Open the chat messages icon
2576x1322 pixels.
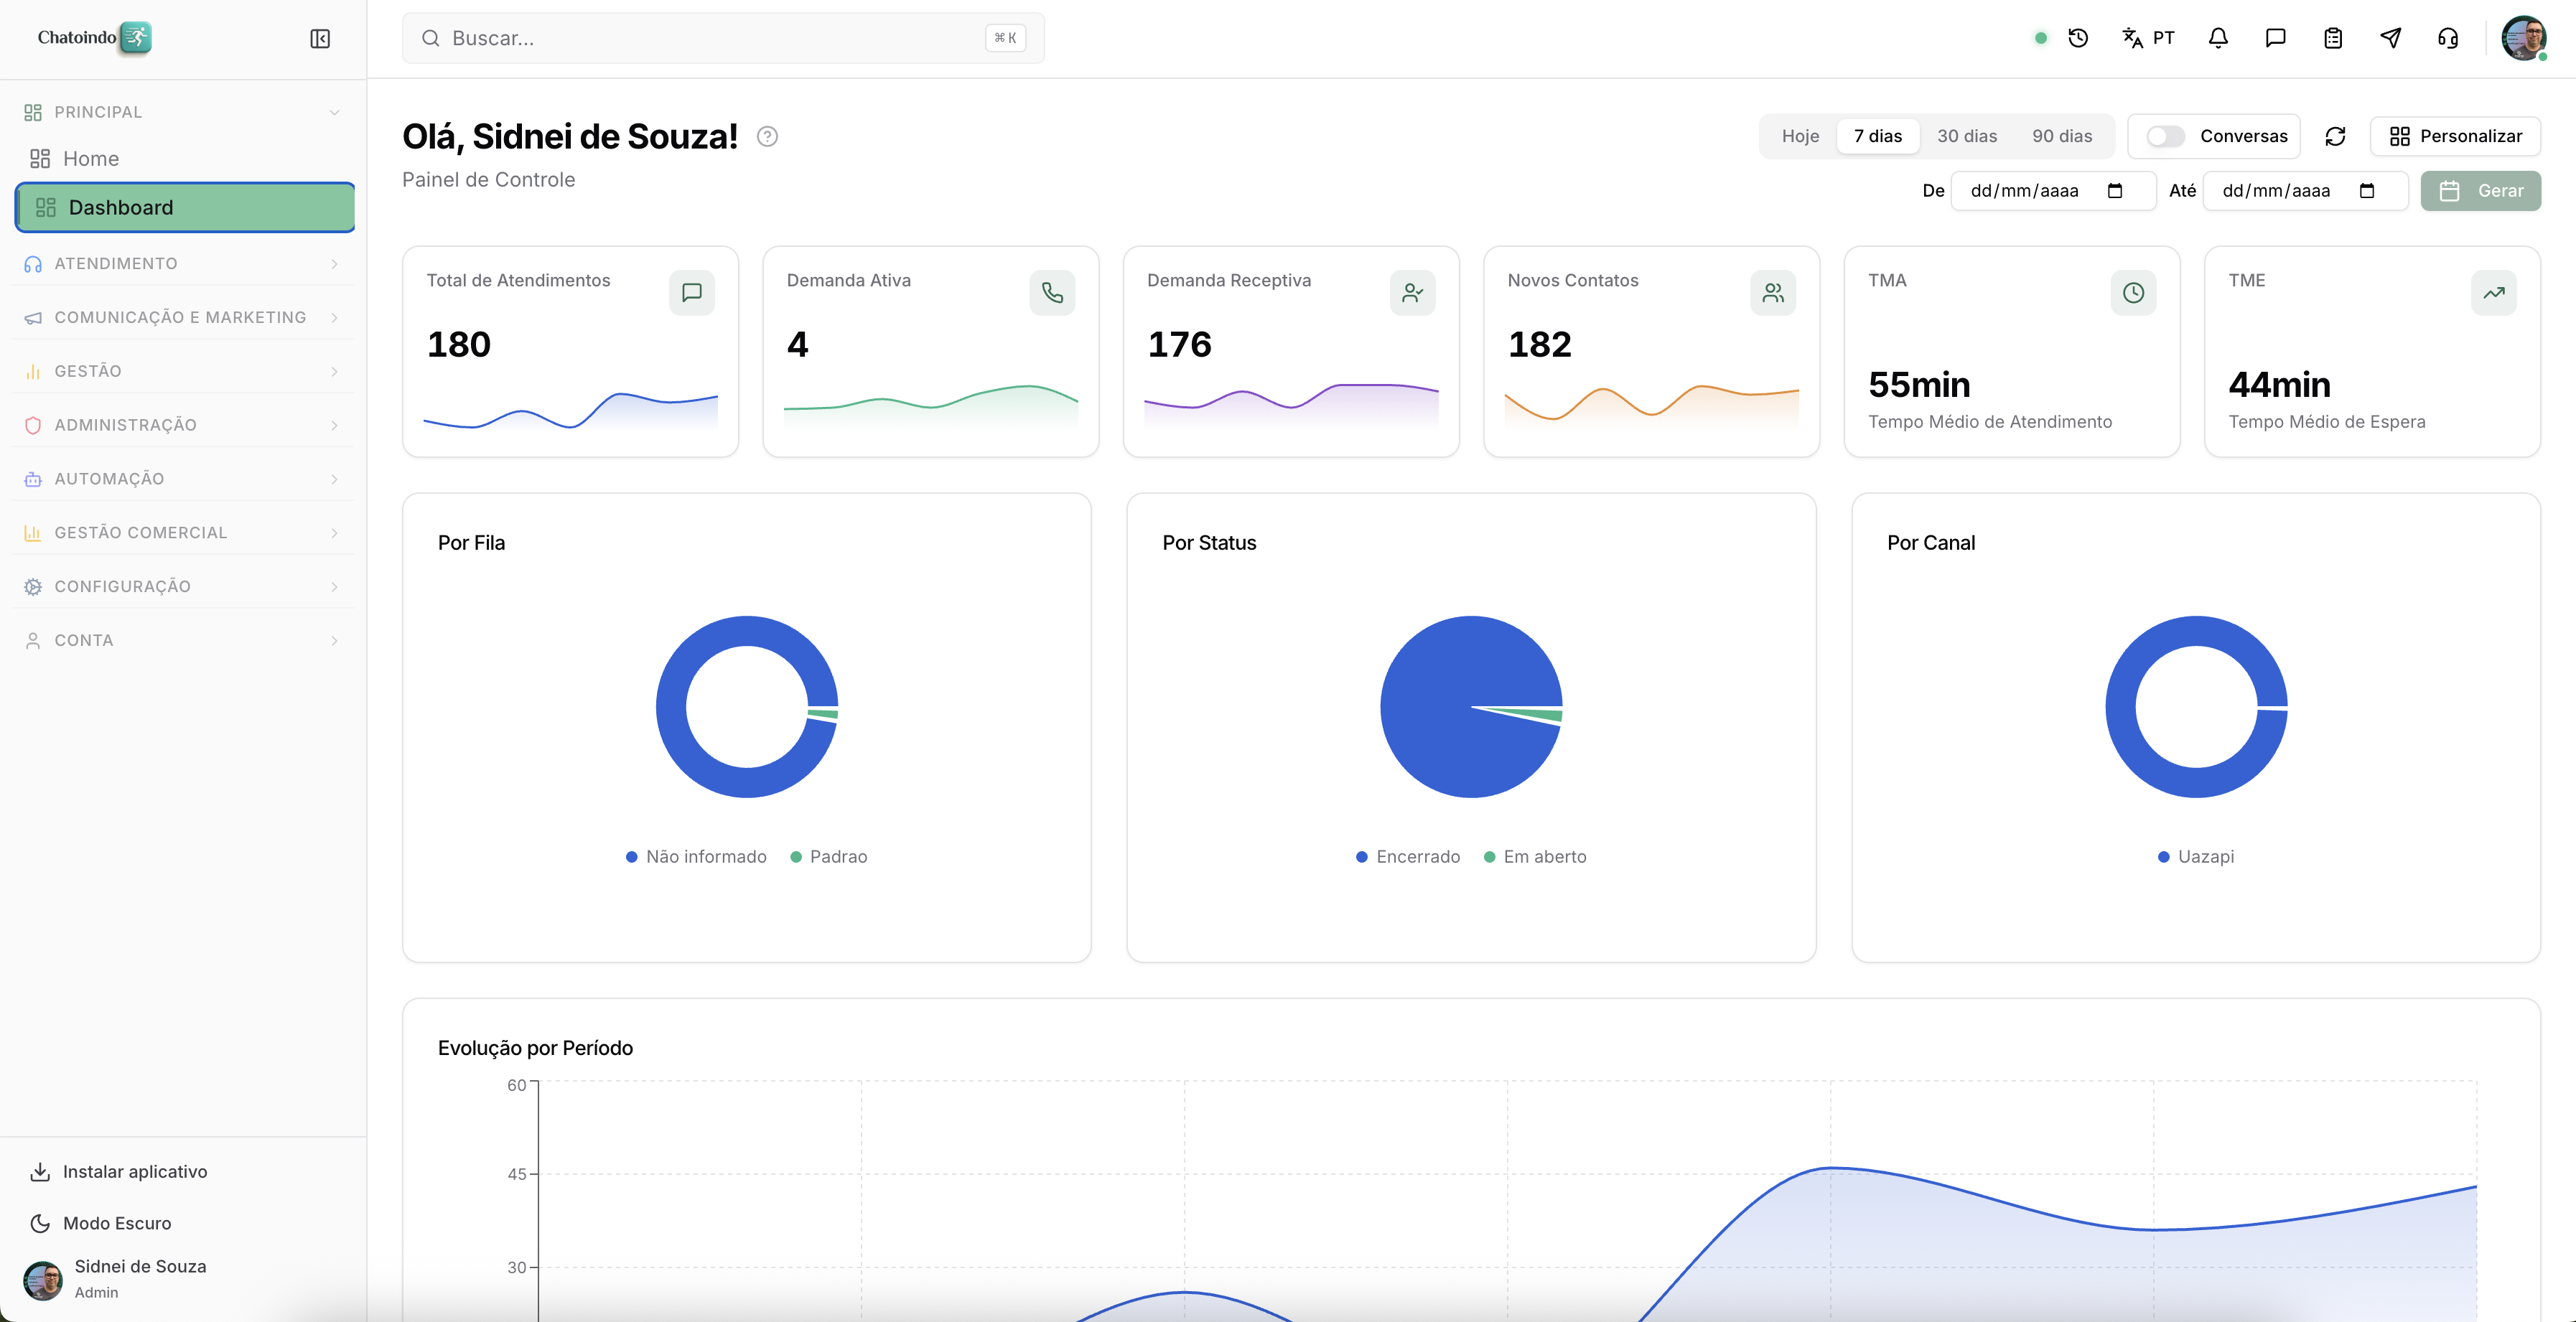pyautogui.click(x=2275, y=38)
